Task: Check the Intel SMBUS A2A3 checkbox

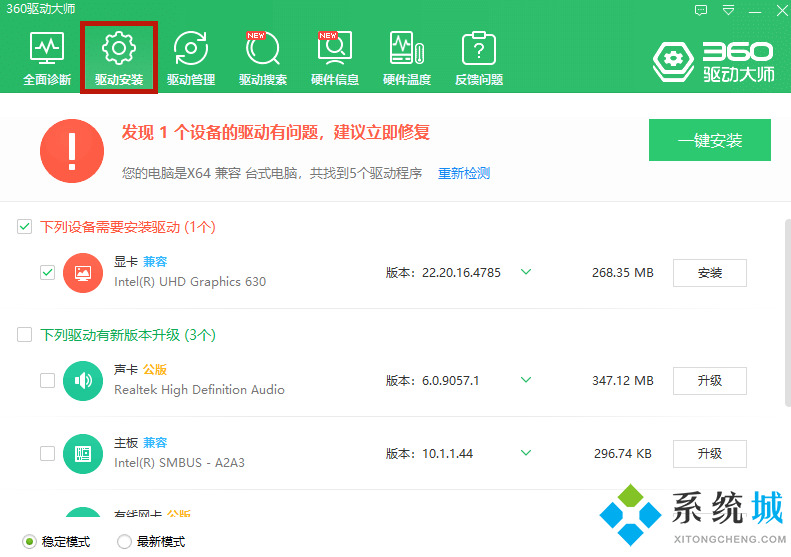Action: click(47, 453)
